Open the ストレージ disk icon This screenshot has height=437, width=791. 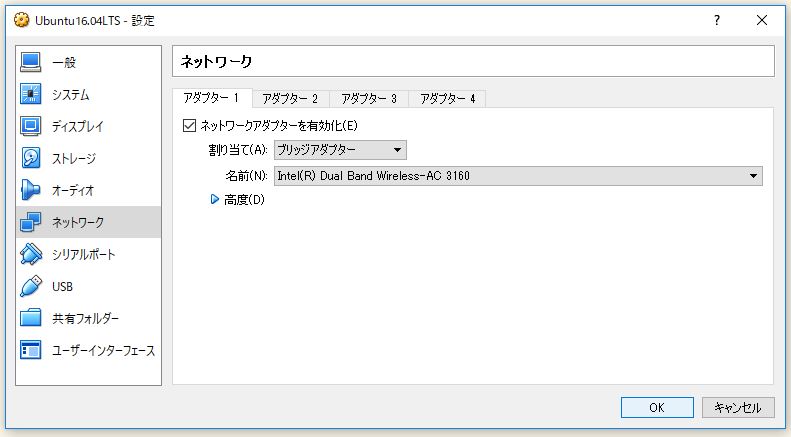(x=30, y=158)
